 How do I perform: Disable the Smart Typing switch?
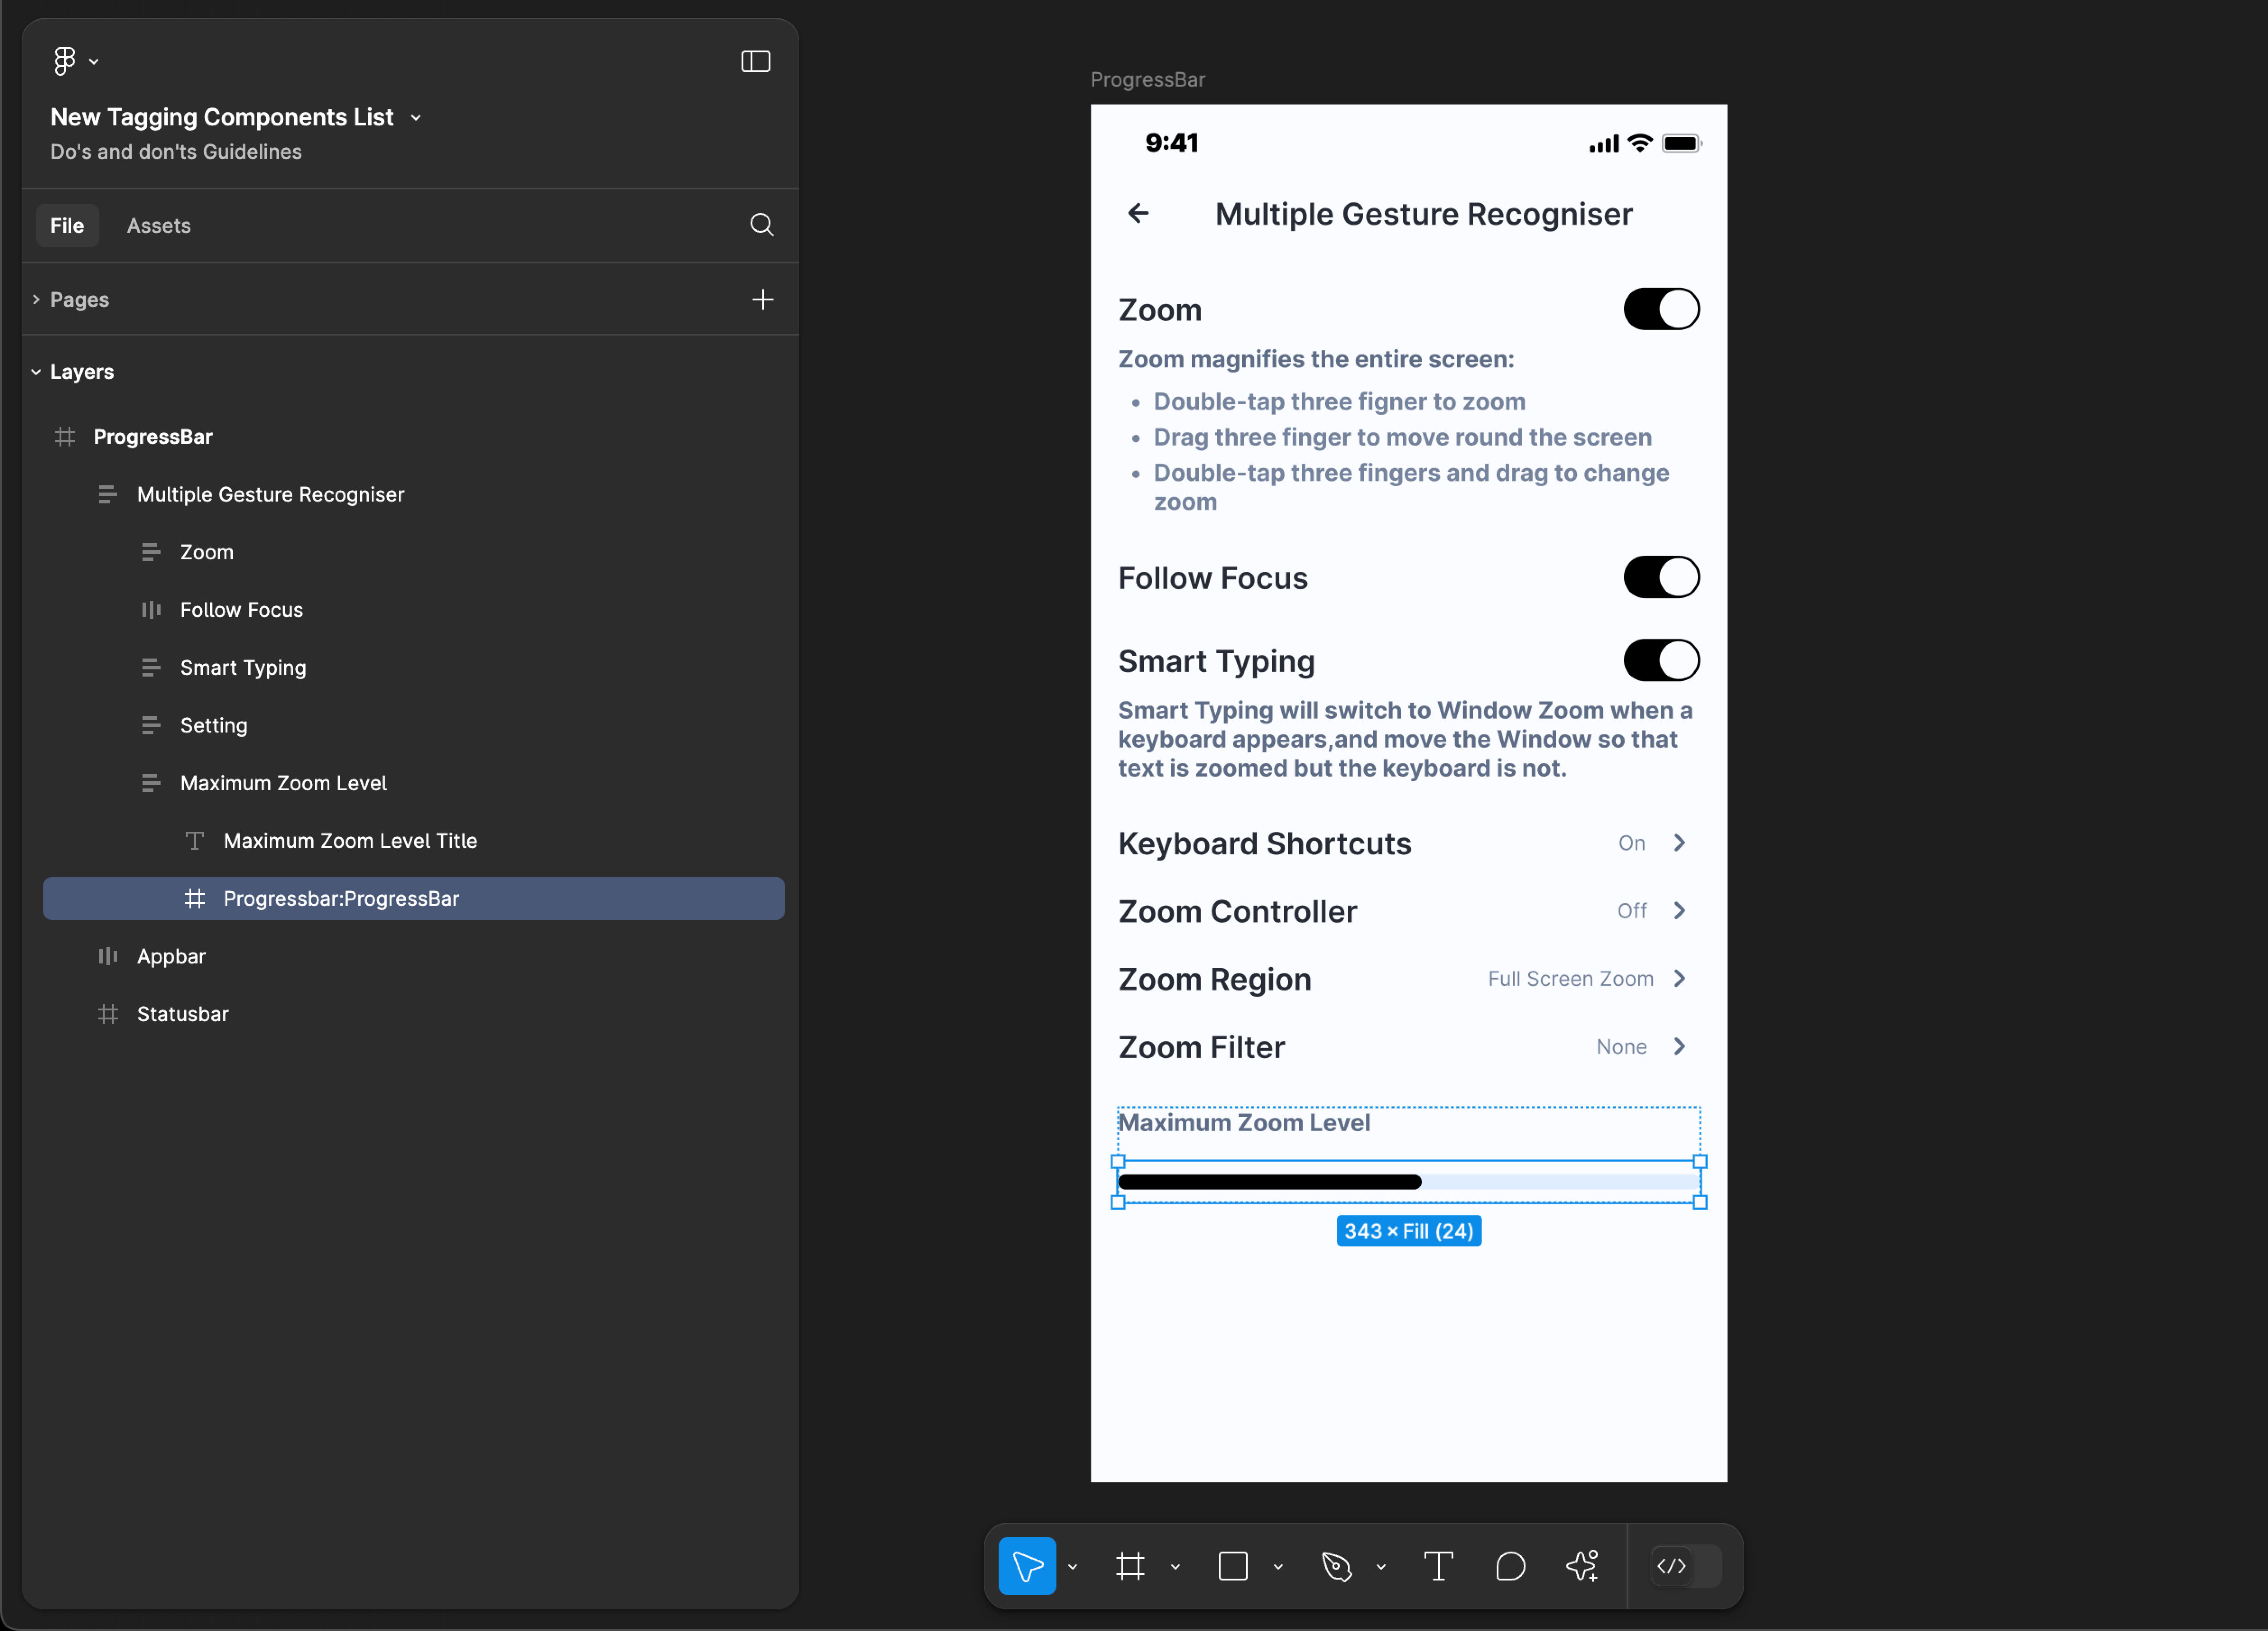click(1660, 660)
